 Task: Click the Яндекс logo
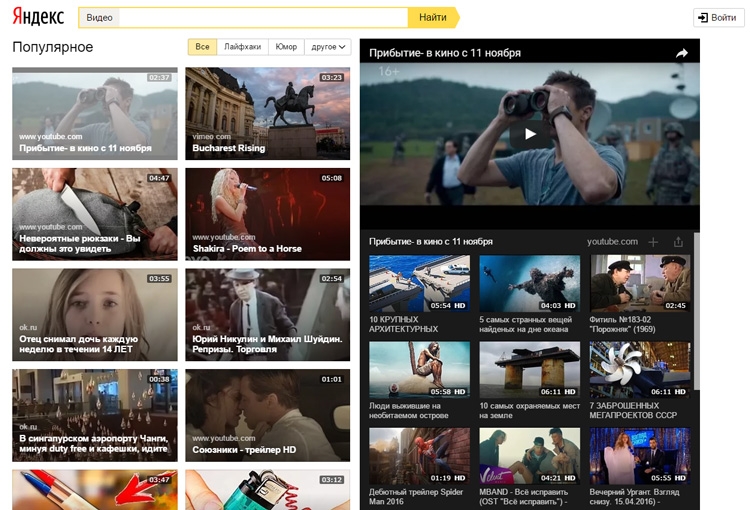click(x=38, y=17)
